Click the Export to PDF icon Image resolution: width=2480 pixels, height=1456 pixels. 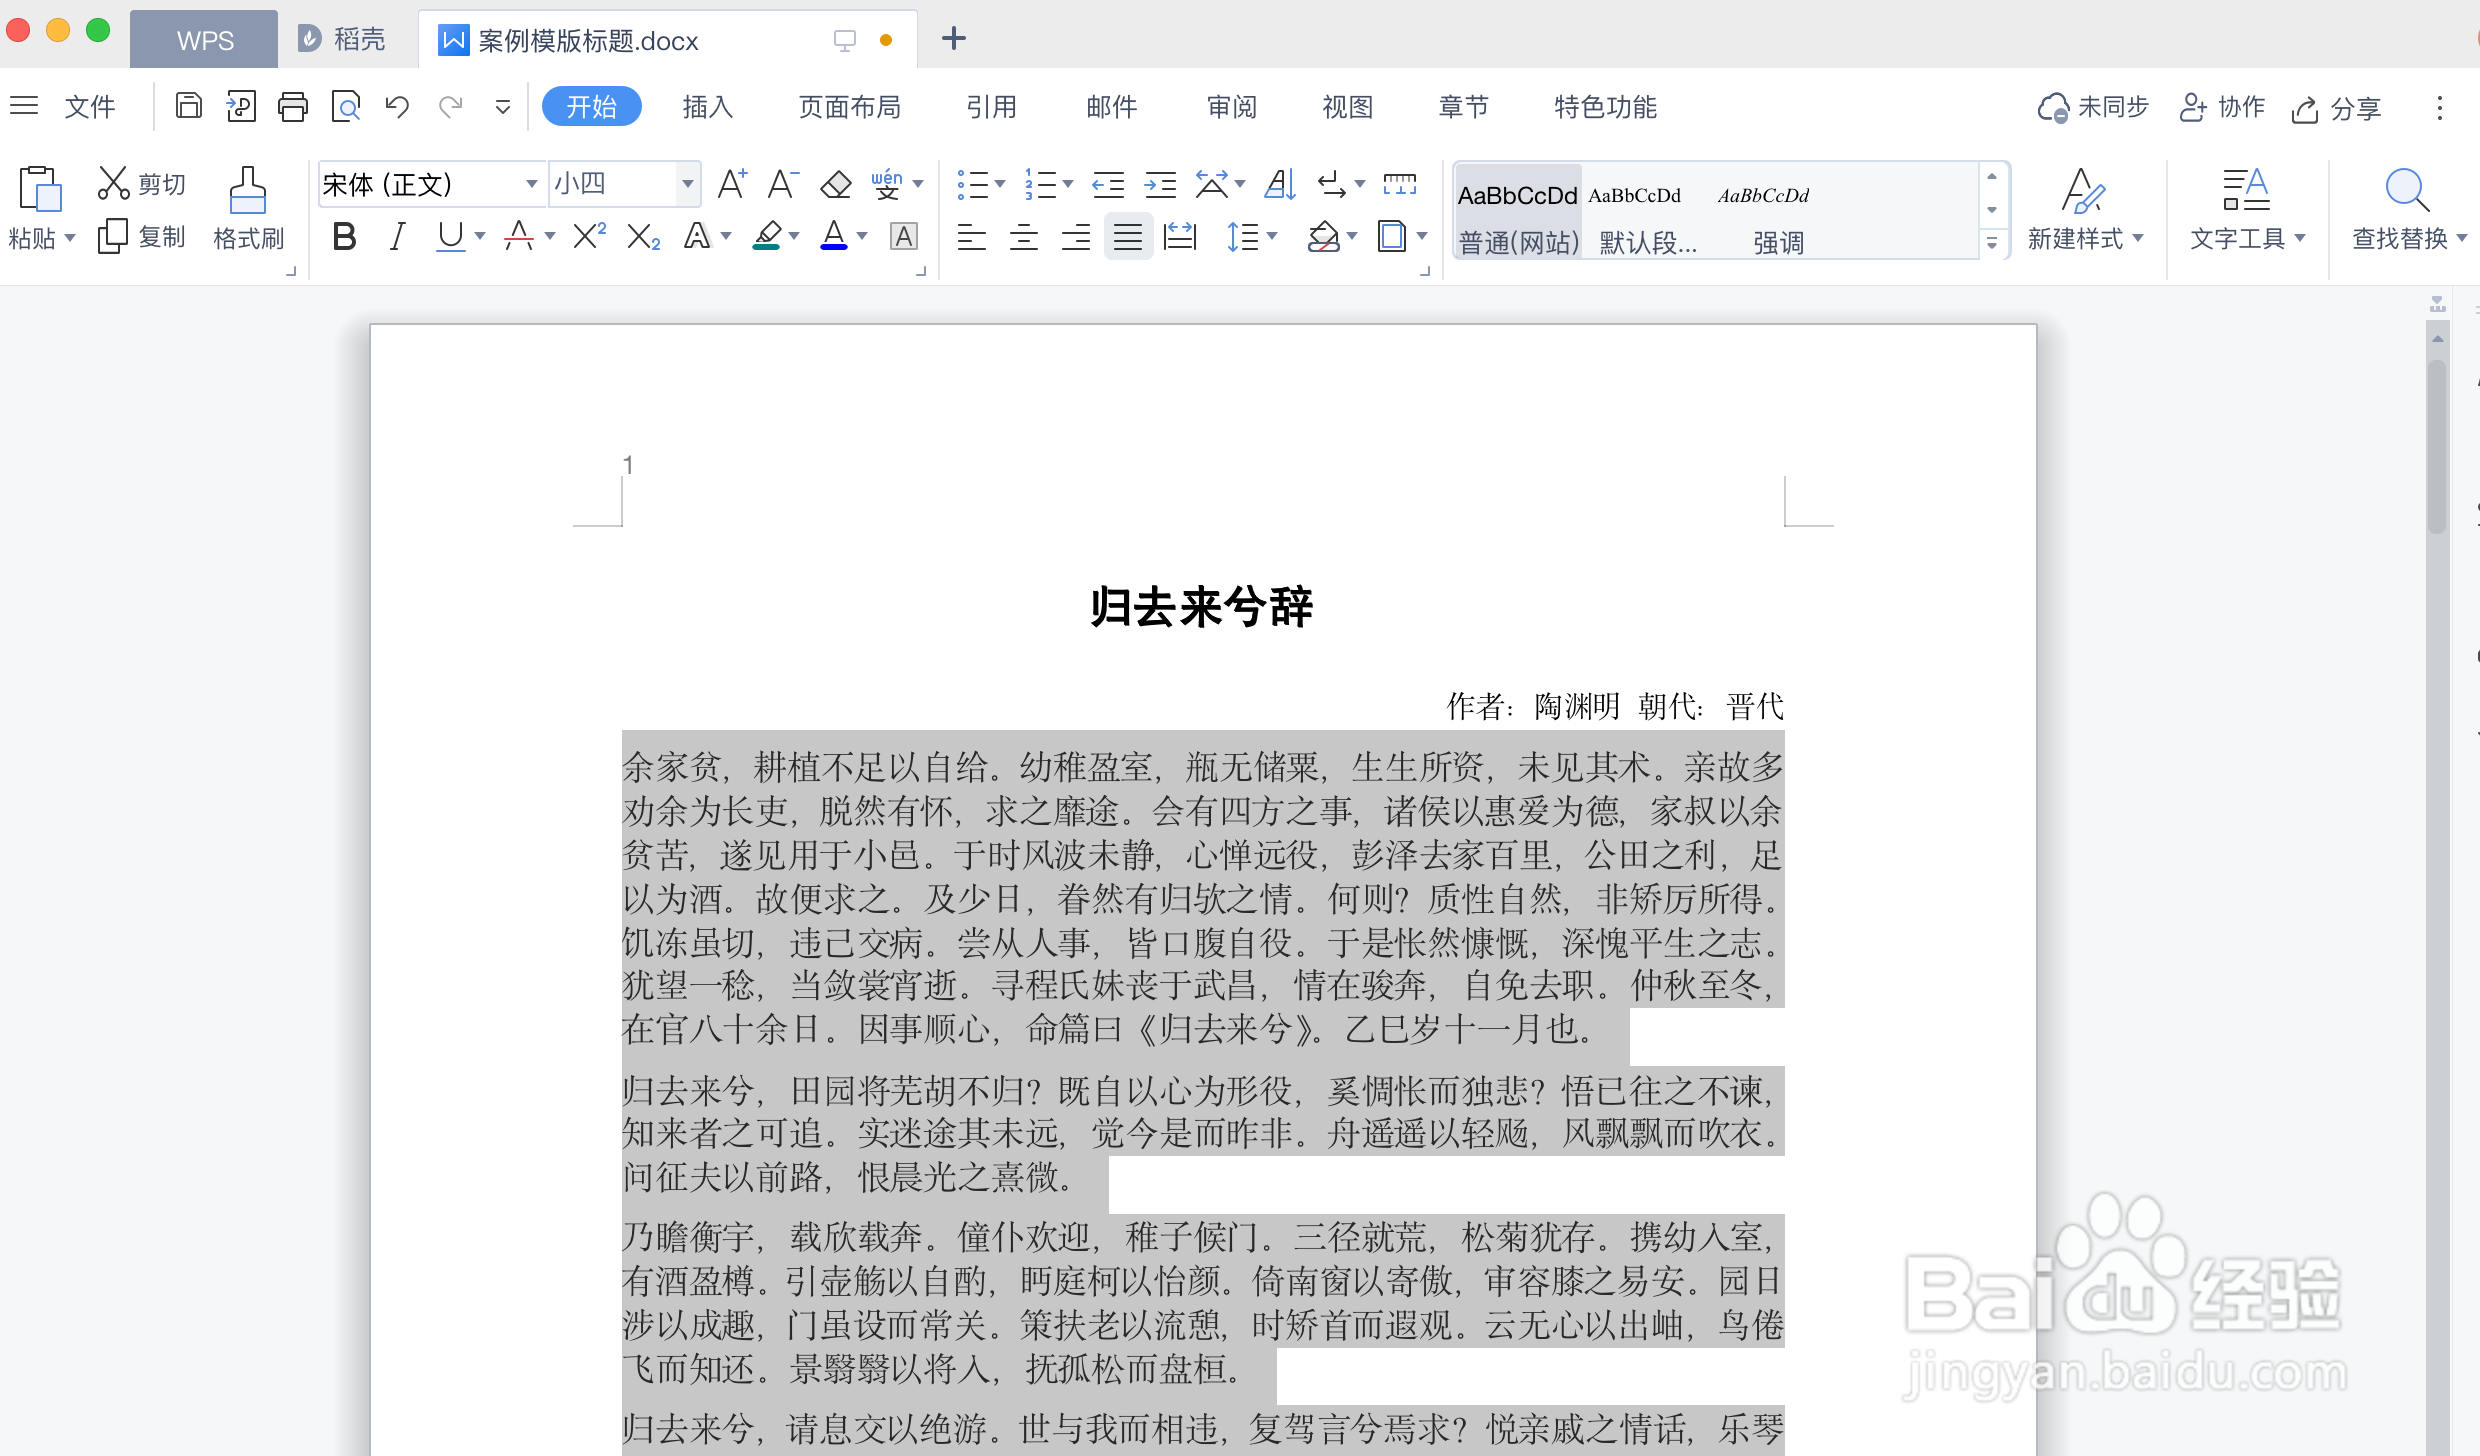pyautogui.click(x=241, y=106)
